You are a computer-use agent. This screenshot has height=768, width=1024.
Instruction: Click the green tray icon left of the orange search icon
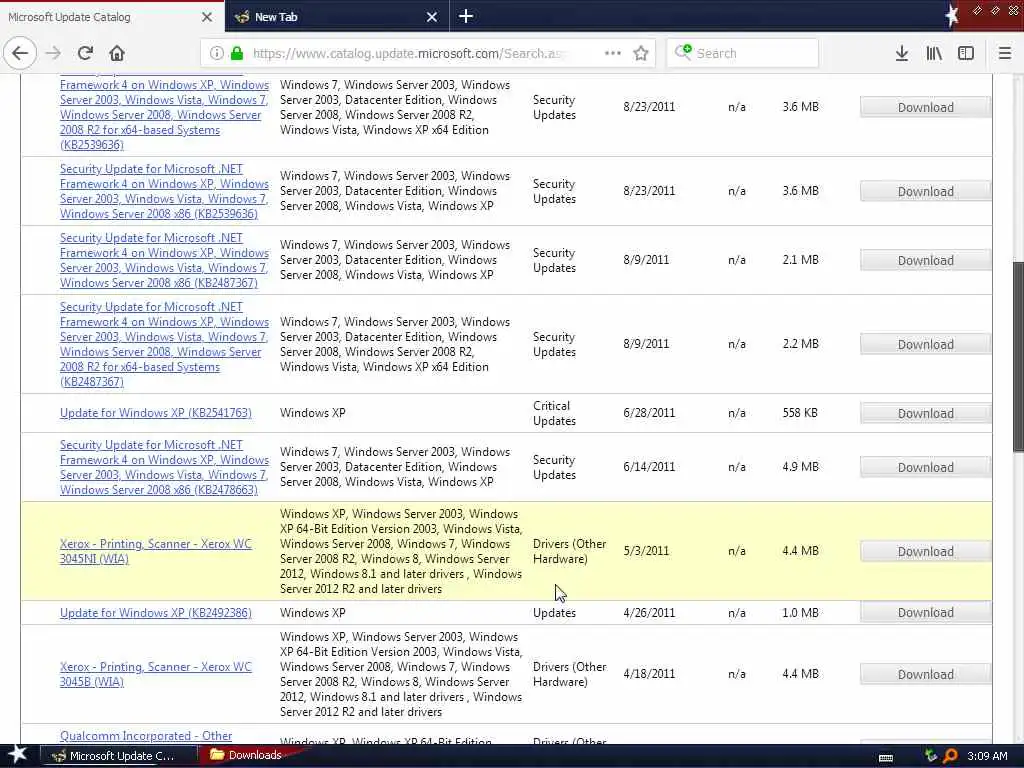(931, 756)
